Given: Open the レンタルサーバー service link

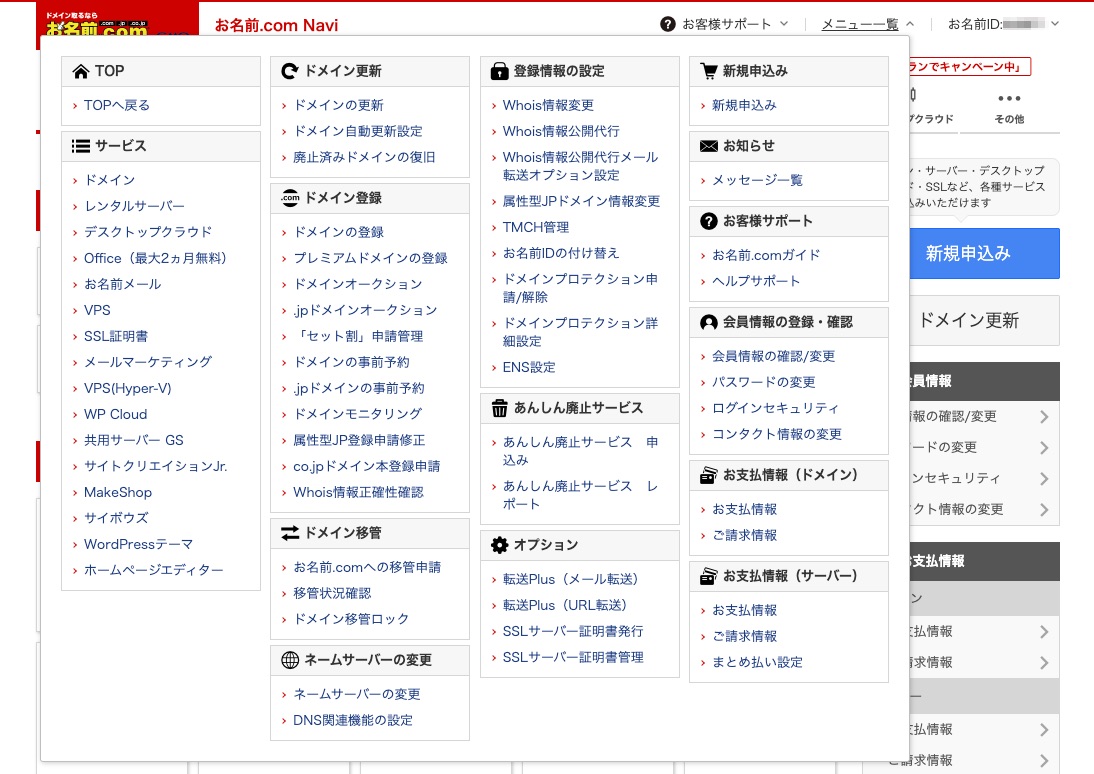Looking at the screenshot, I should (x=134, y=206).
